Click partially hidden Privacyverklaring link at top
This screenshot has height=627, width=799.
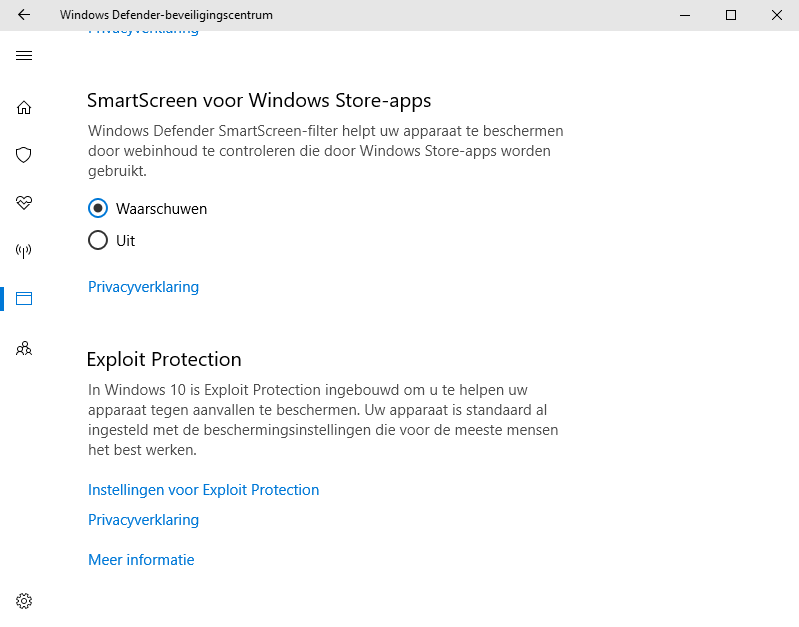coord(143,33)
